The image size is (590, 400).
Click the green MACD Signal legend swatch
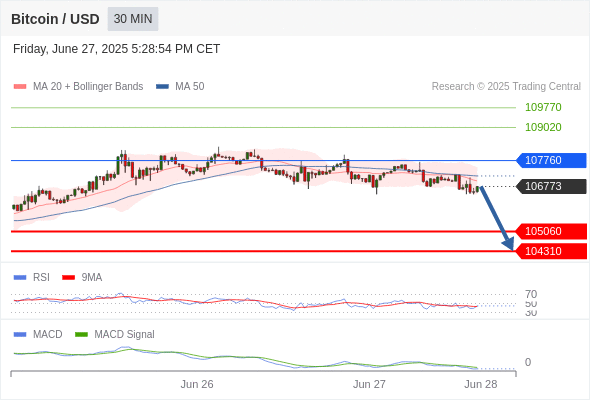(81, 335)
